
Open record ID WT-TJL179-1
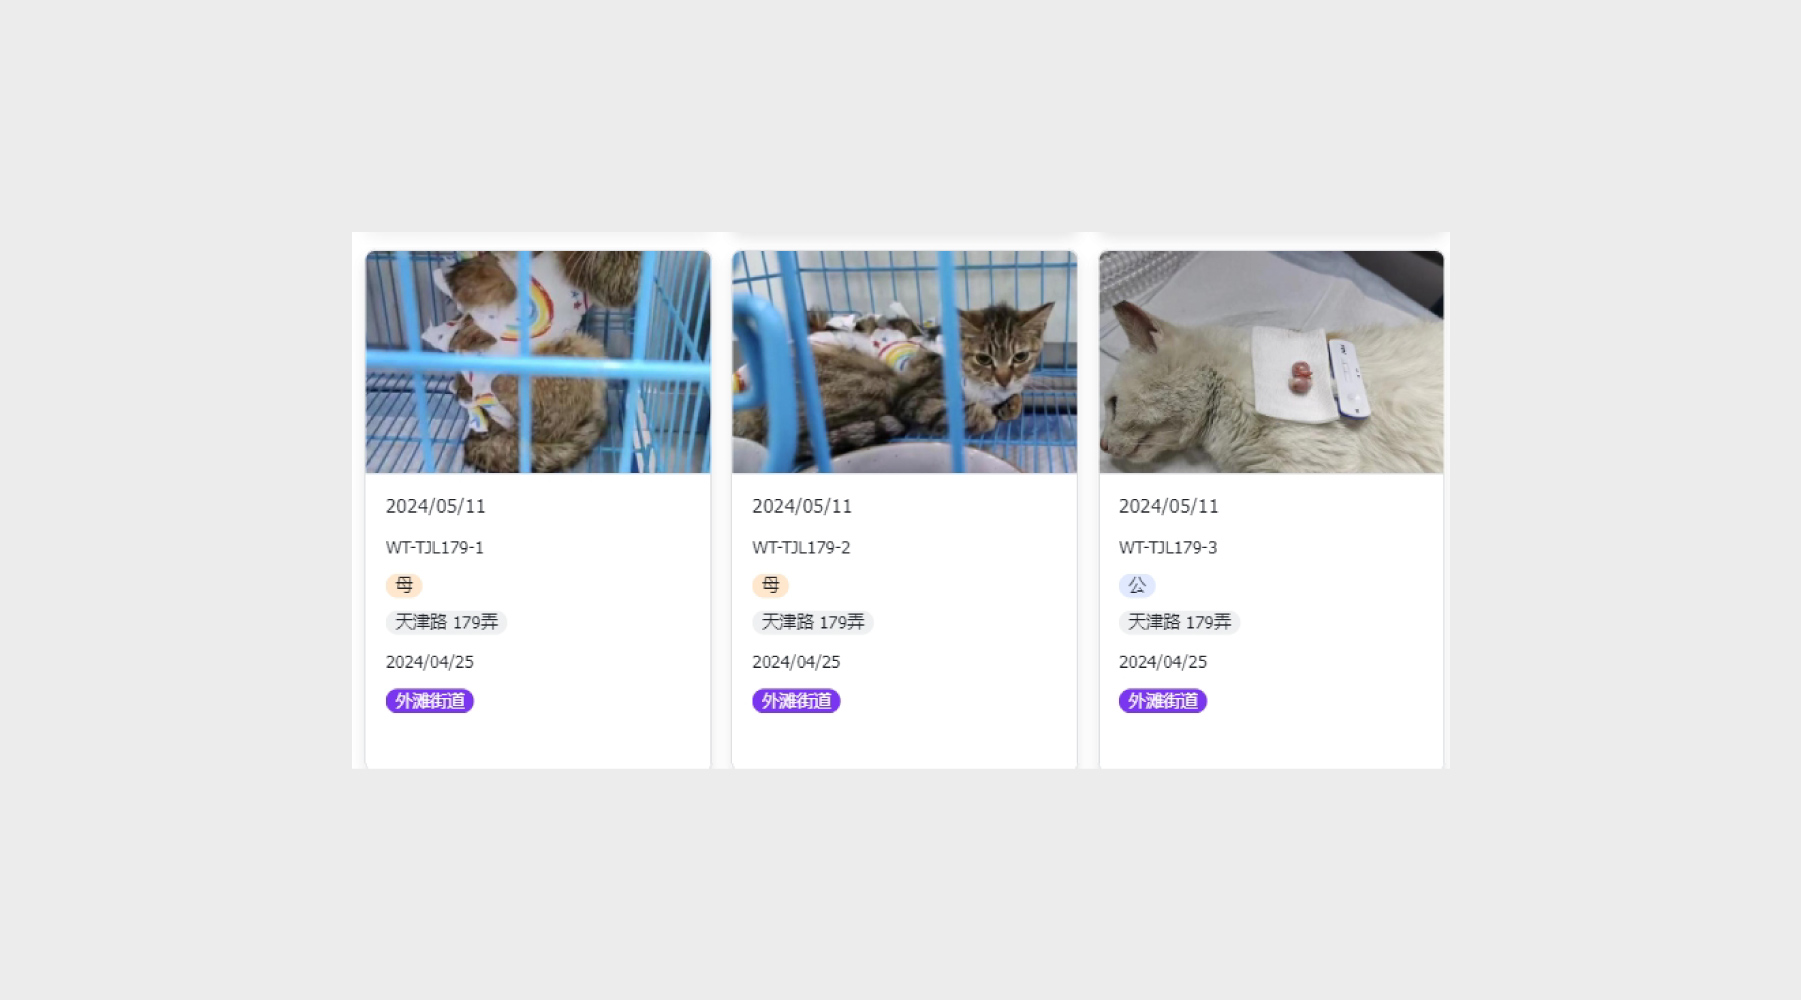pos(435,547)
